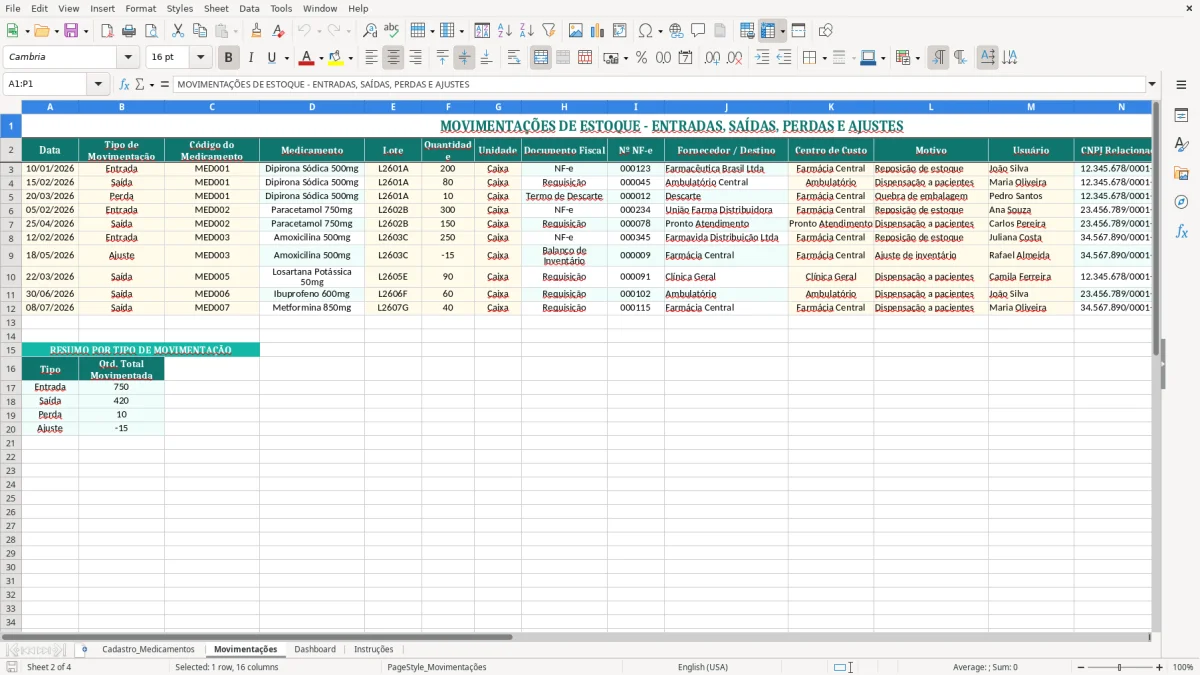This screenshot has width=1200, height=675.
Task: Apply the yellow Background Color swatch
Action: point(335,58)
